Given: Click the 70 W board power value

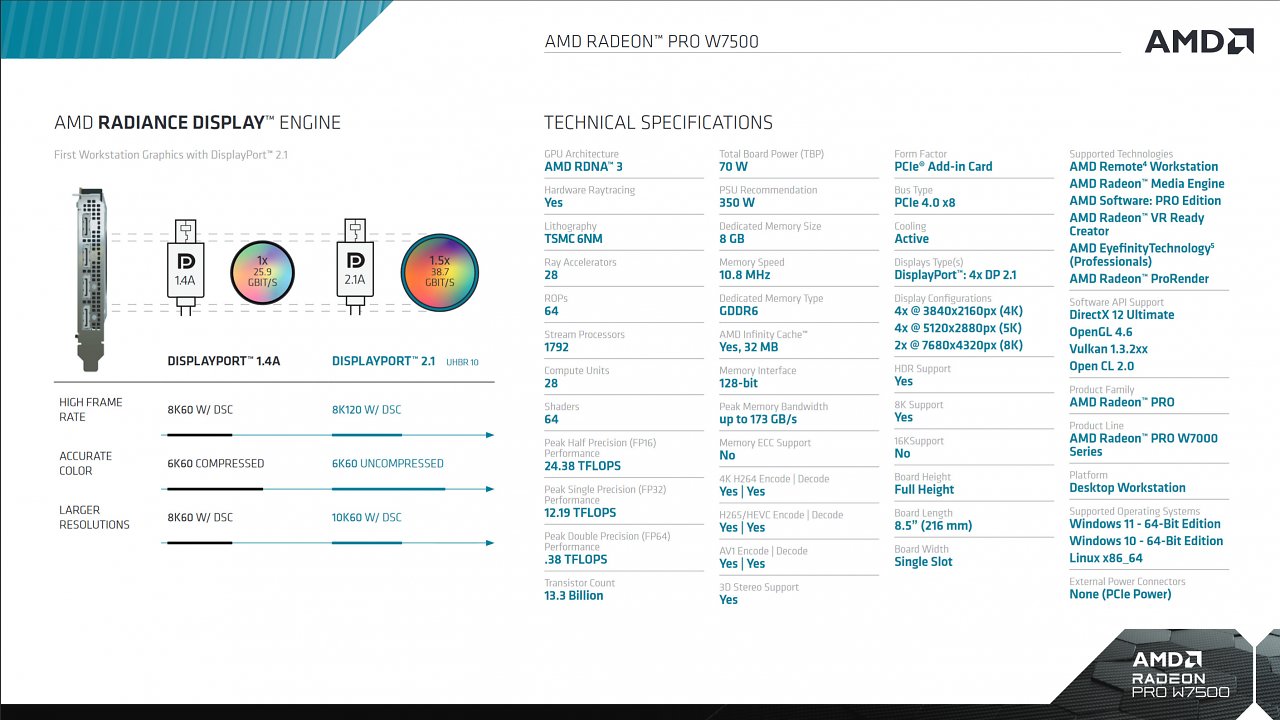Looking at the screenshot, I should click(x=733, y=167).
